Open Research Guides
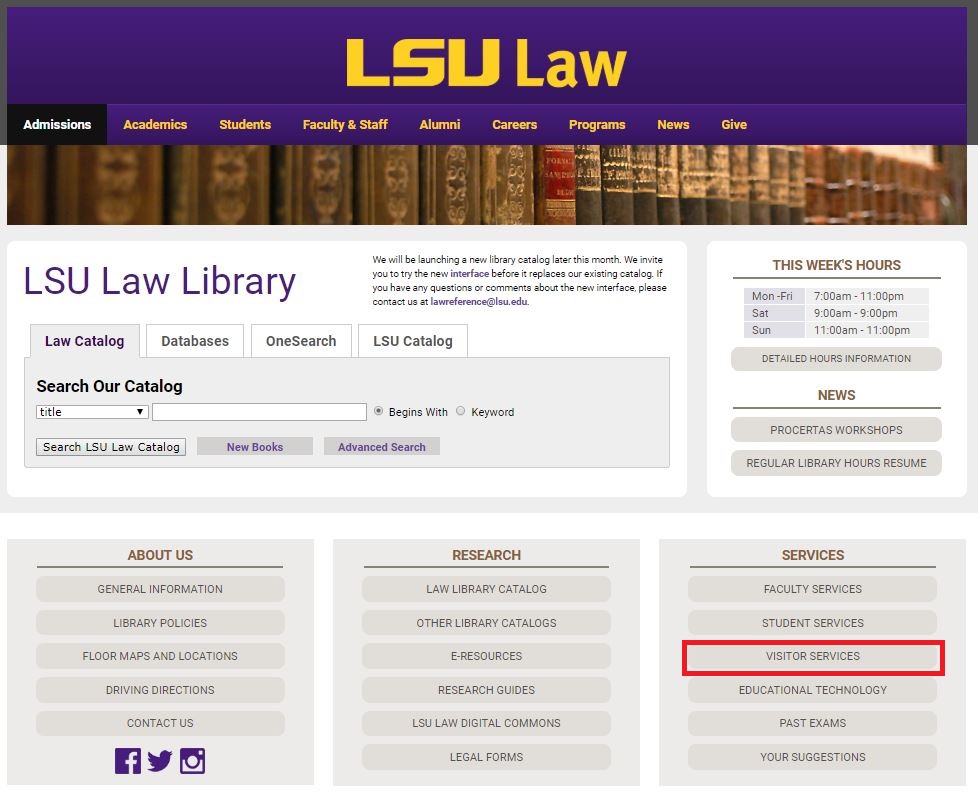Viewport: 978px width, 804px height. tap(487, 690)
